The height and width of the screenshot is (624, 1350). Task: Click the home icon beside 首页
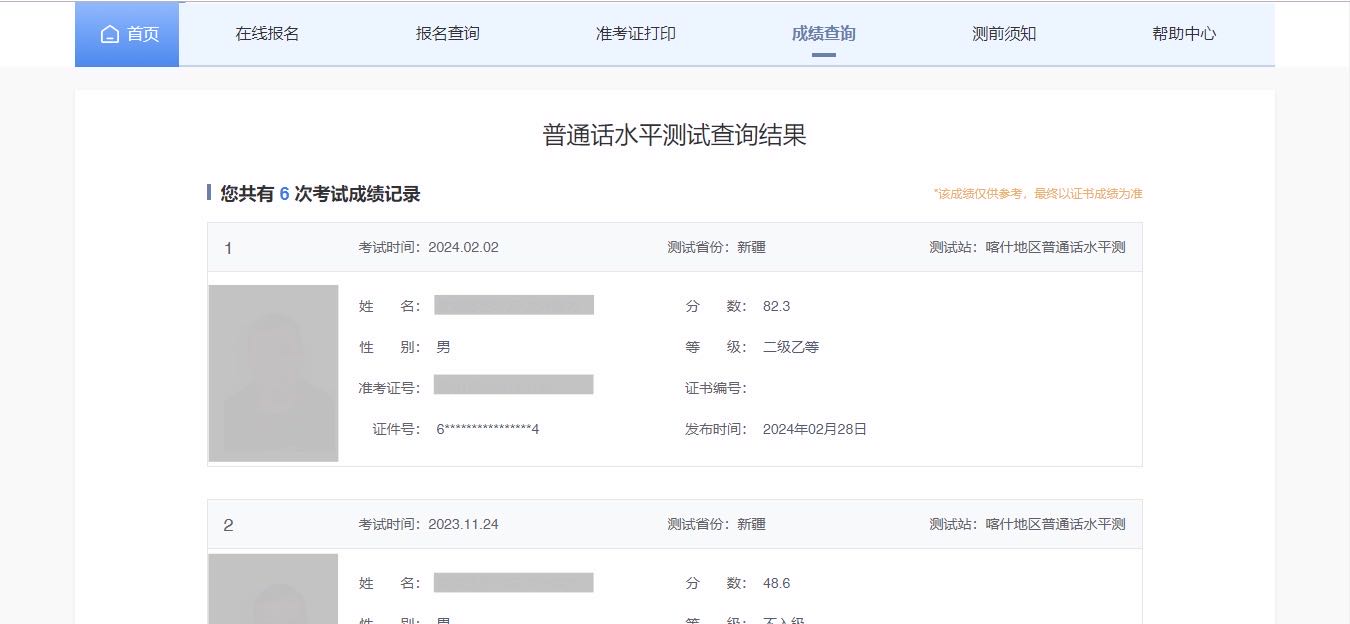[110, 34]
